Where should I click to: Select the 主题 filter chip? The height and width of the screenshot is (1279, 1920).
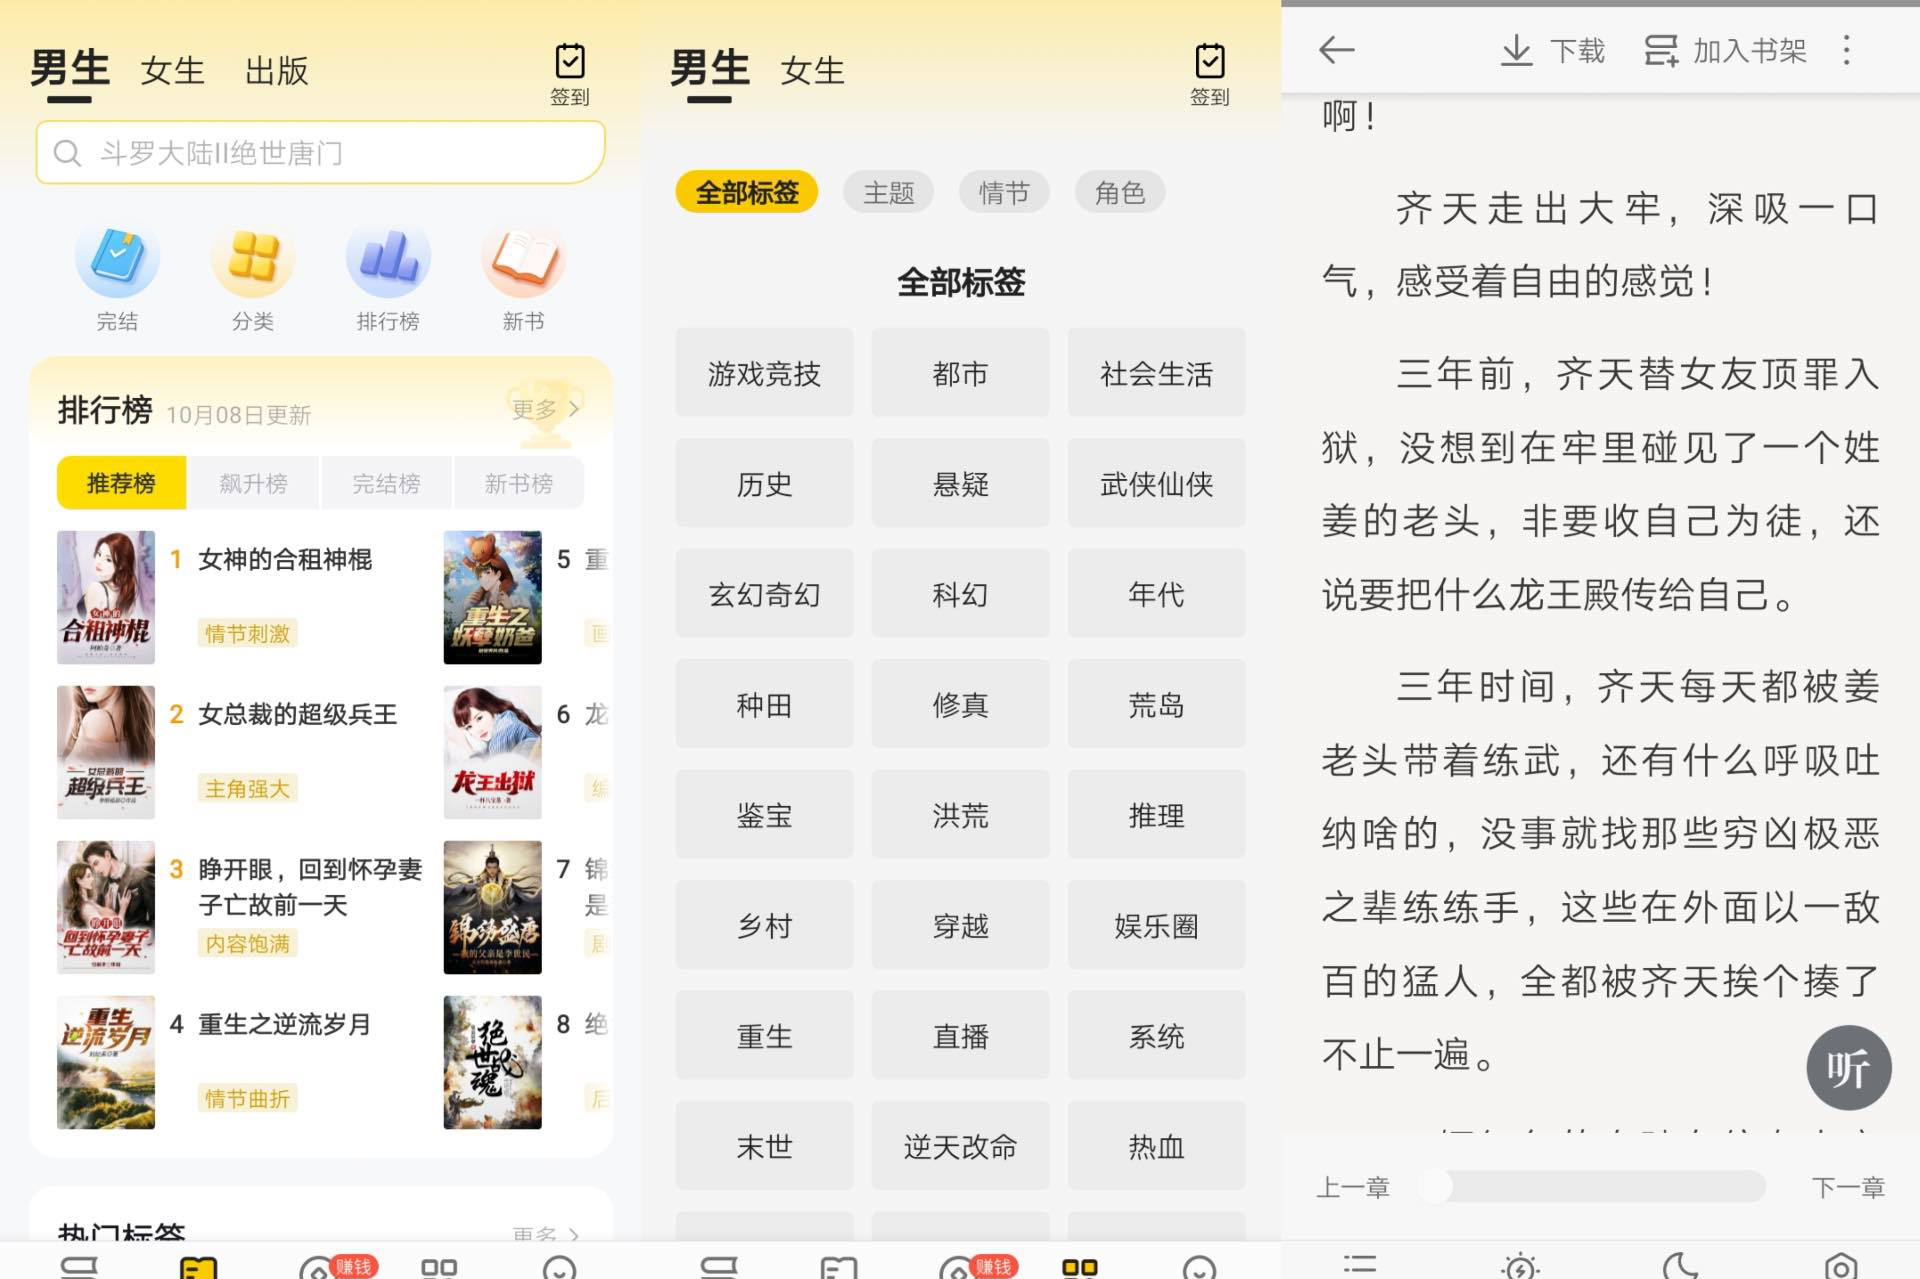pyautogui.click(x=888, y=192)
